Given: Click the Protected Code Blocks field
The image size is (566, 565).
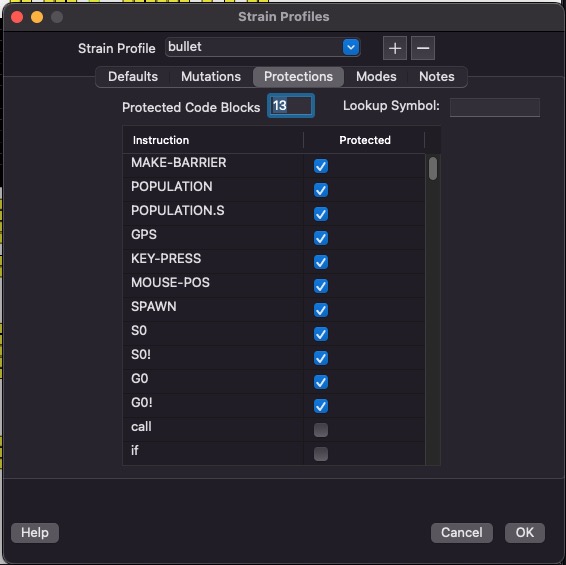Looking at the screenshot, I should pos(291,106).
